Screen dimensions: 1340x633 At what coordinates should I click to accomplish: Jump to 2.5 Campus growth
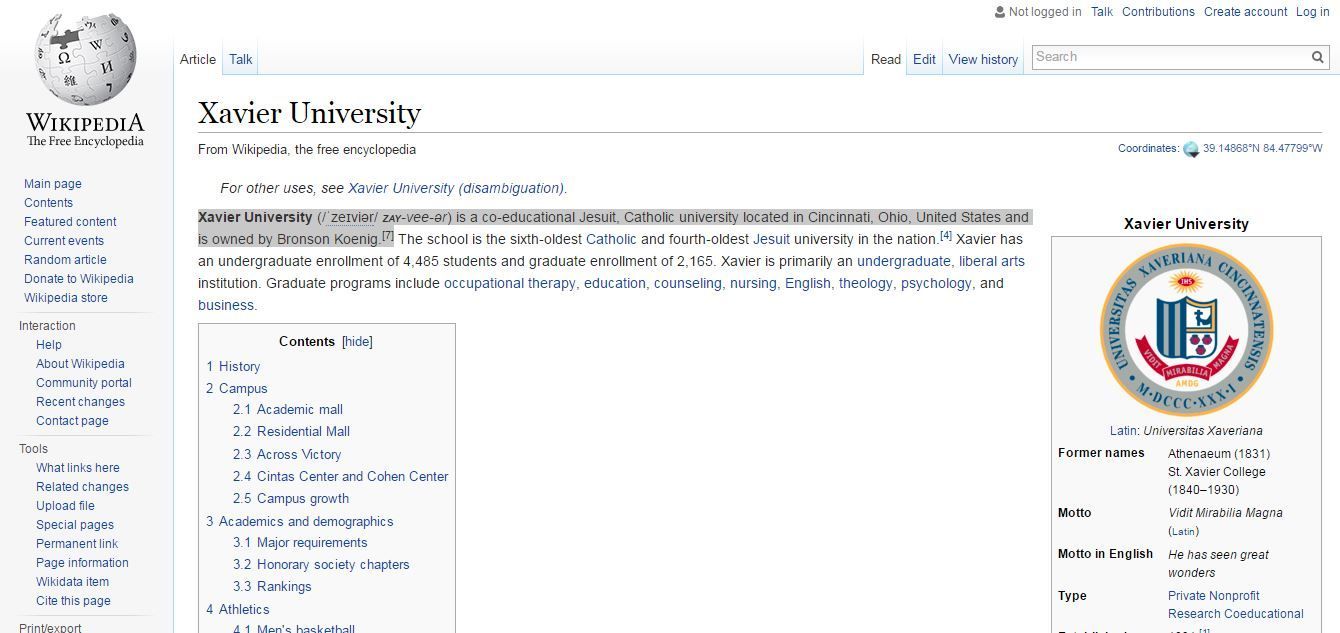291,499
